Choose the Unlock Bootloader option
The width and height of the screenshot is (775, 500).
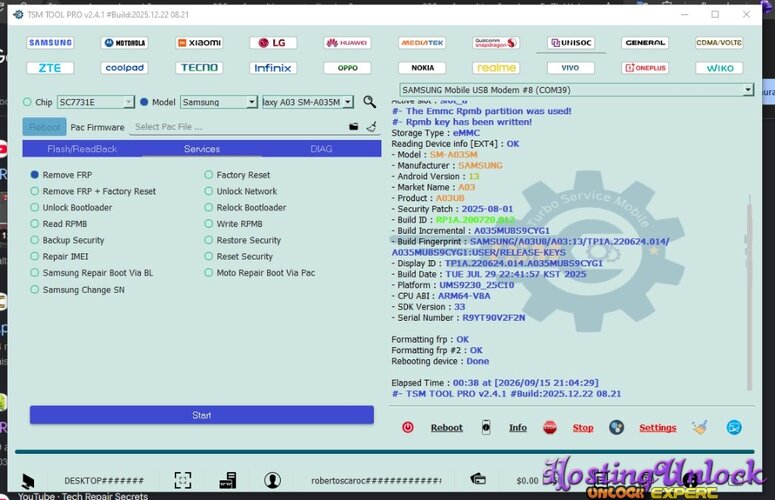[x=72, y=208]
